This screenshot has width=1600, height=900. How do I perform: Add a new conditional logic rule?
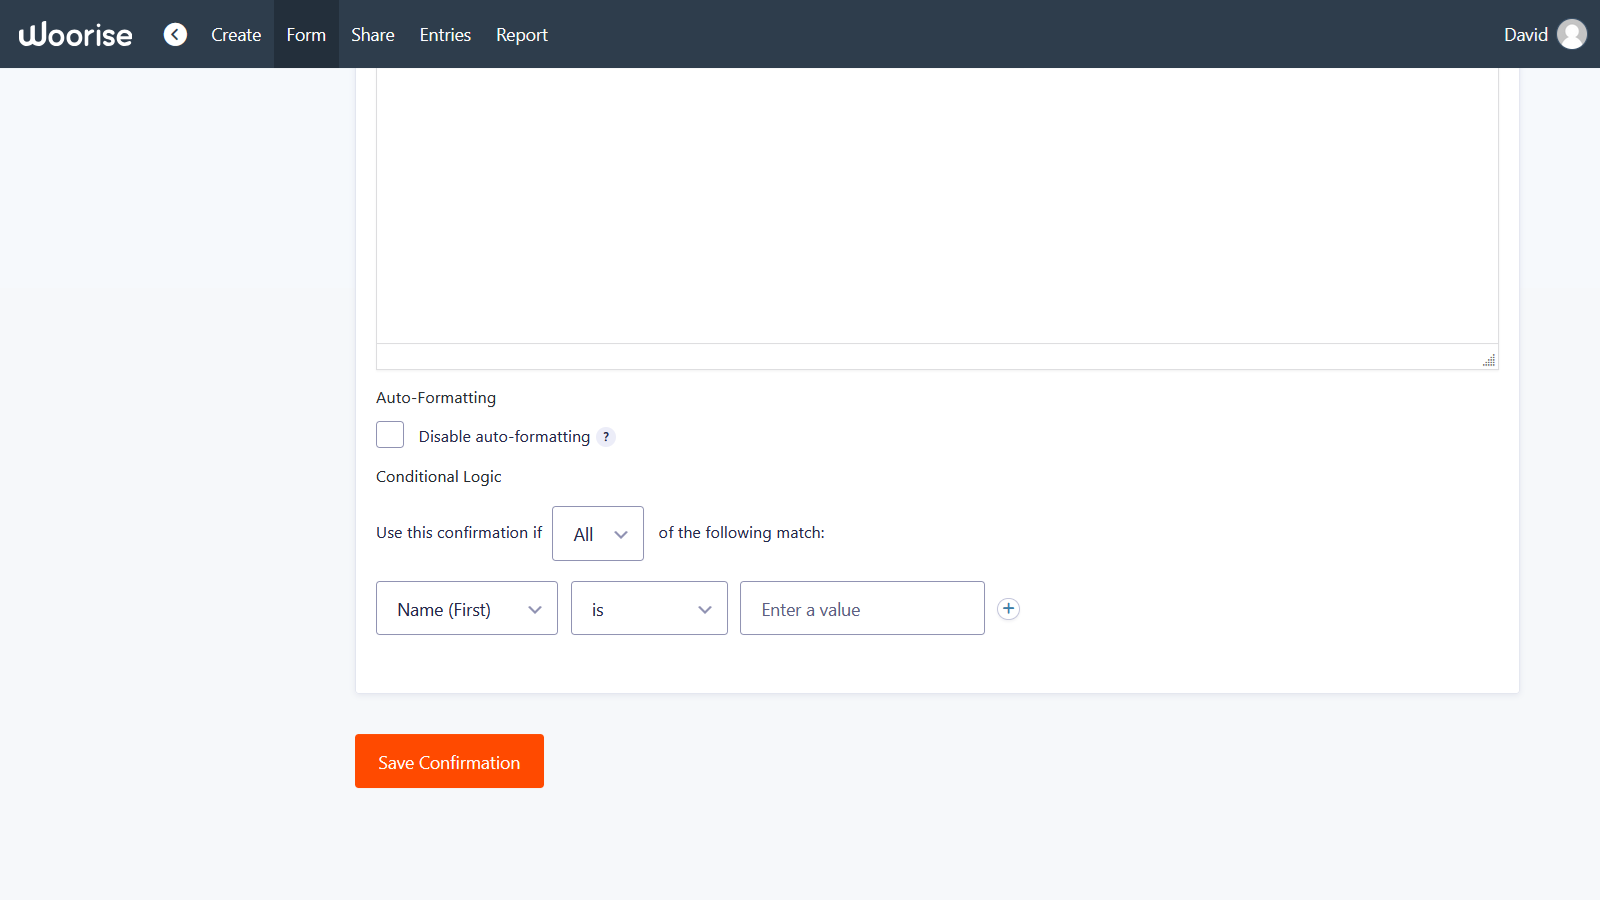point(1008,608)
